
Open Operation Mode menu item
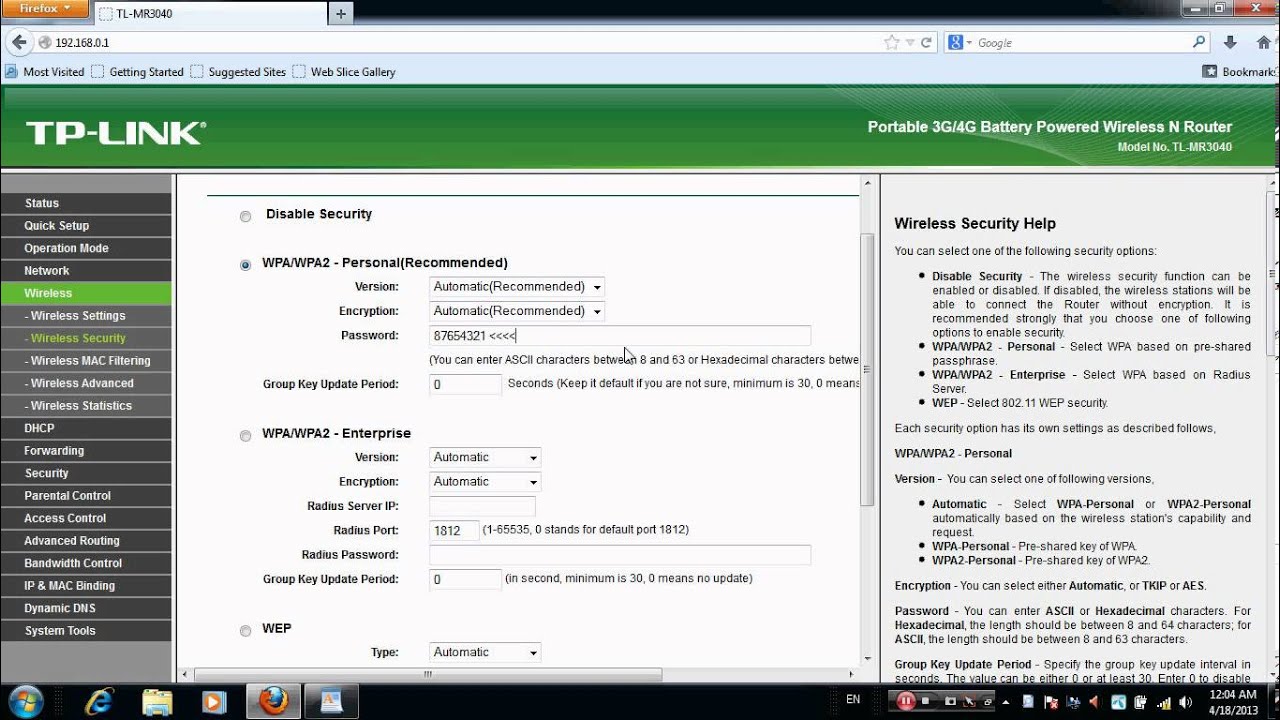(x=86, y=248)
